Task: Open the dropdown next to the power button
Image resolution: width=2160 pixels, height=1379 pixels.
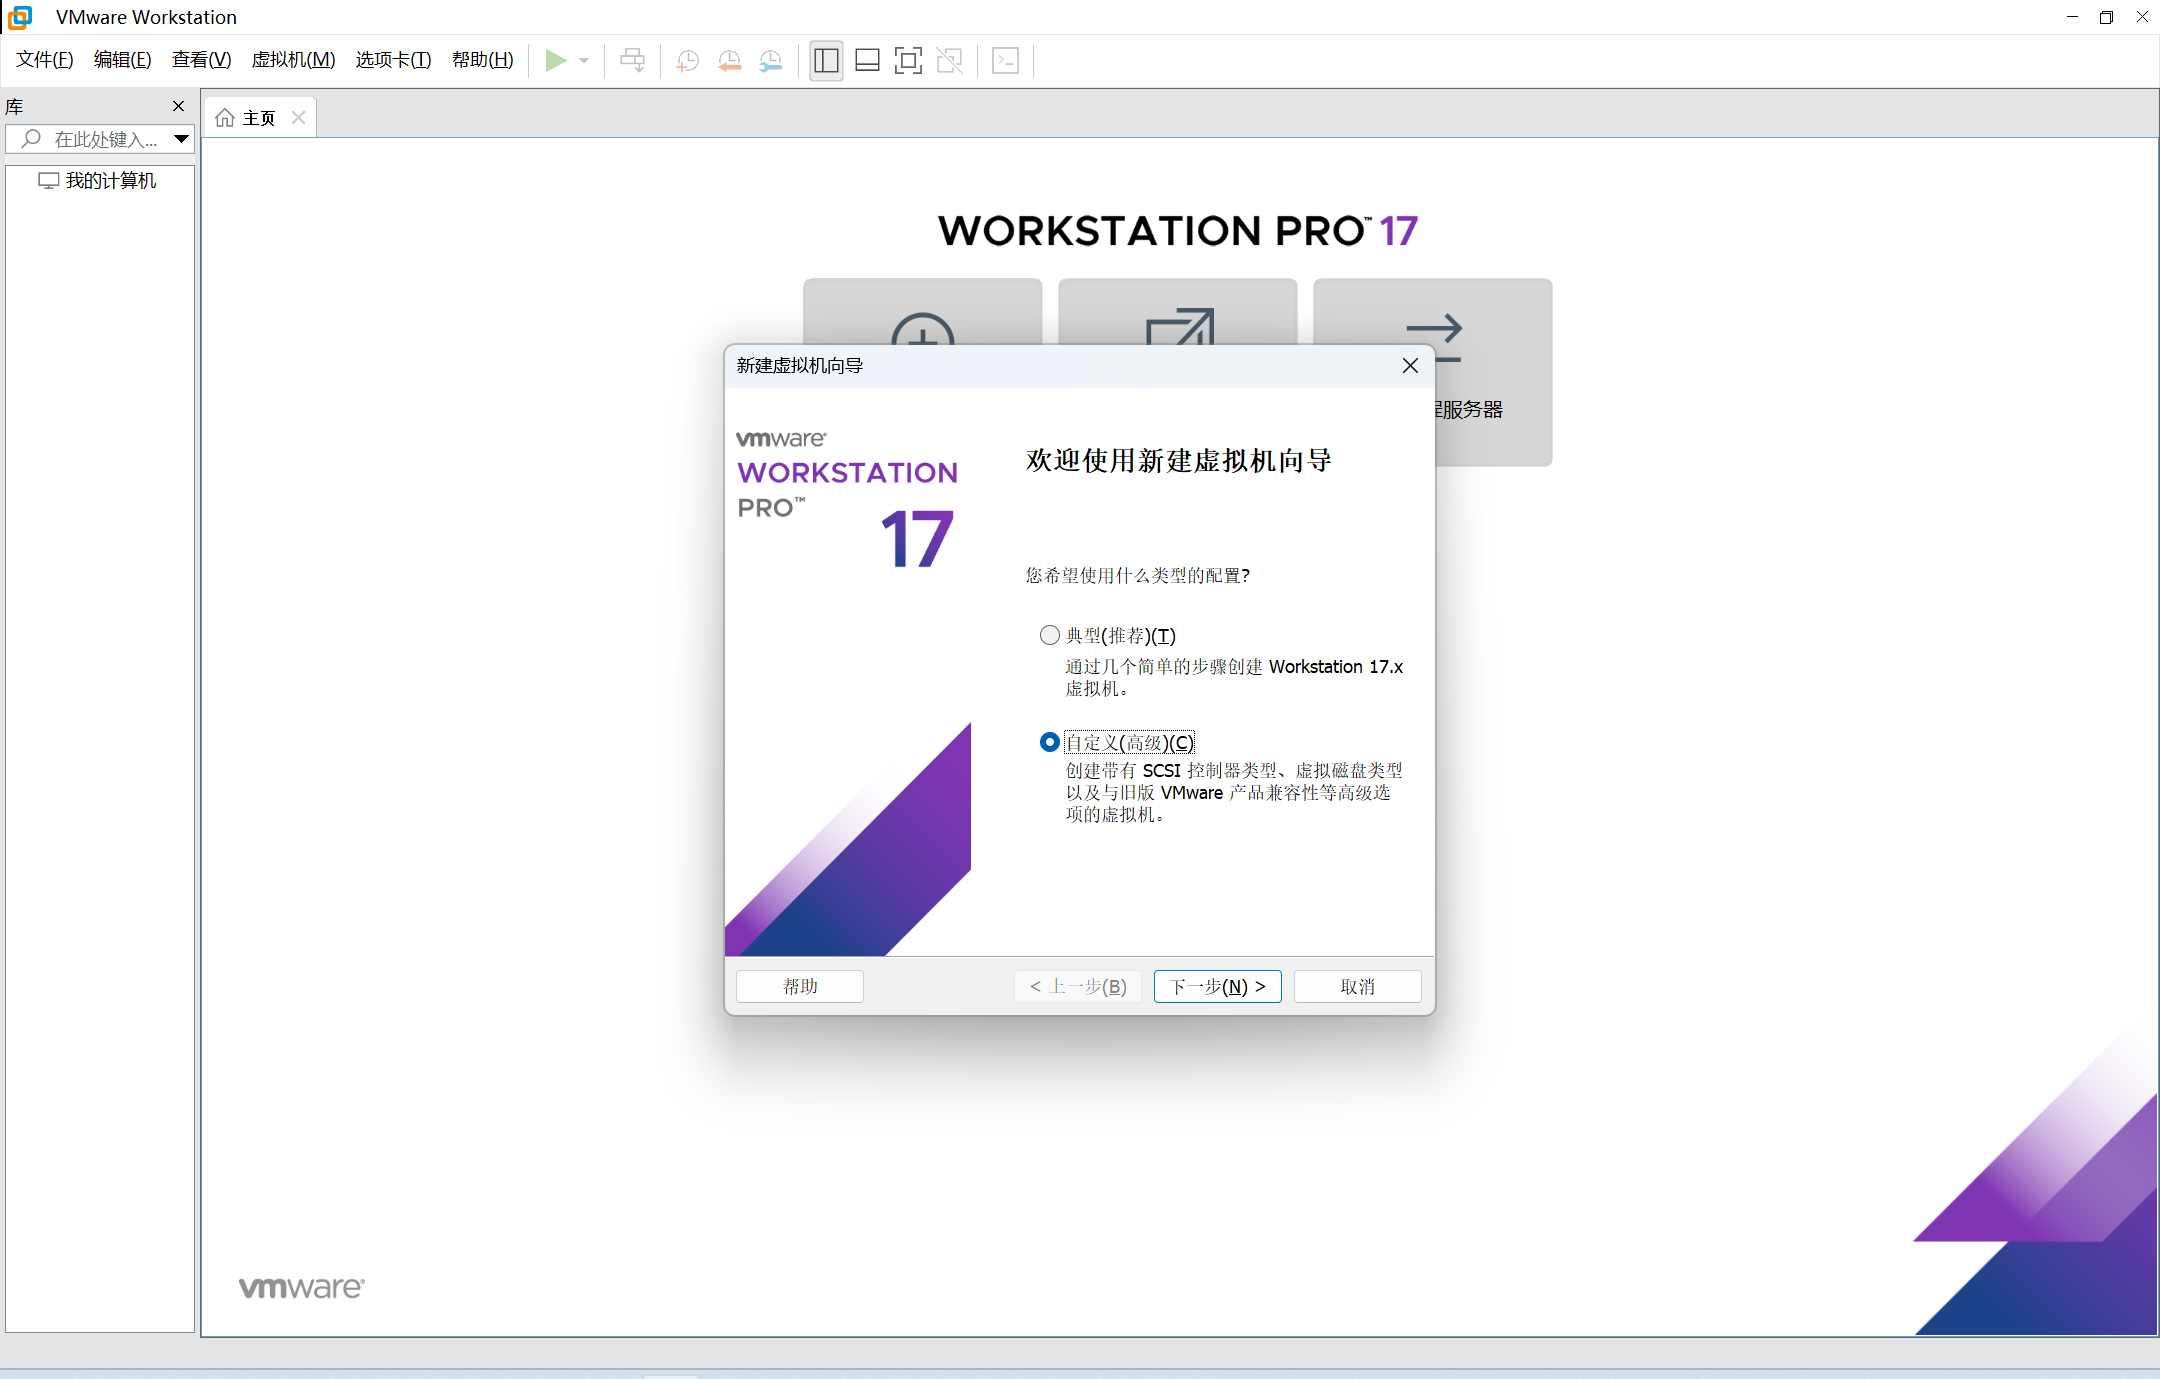Action: click(x=583, y=60)
